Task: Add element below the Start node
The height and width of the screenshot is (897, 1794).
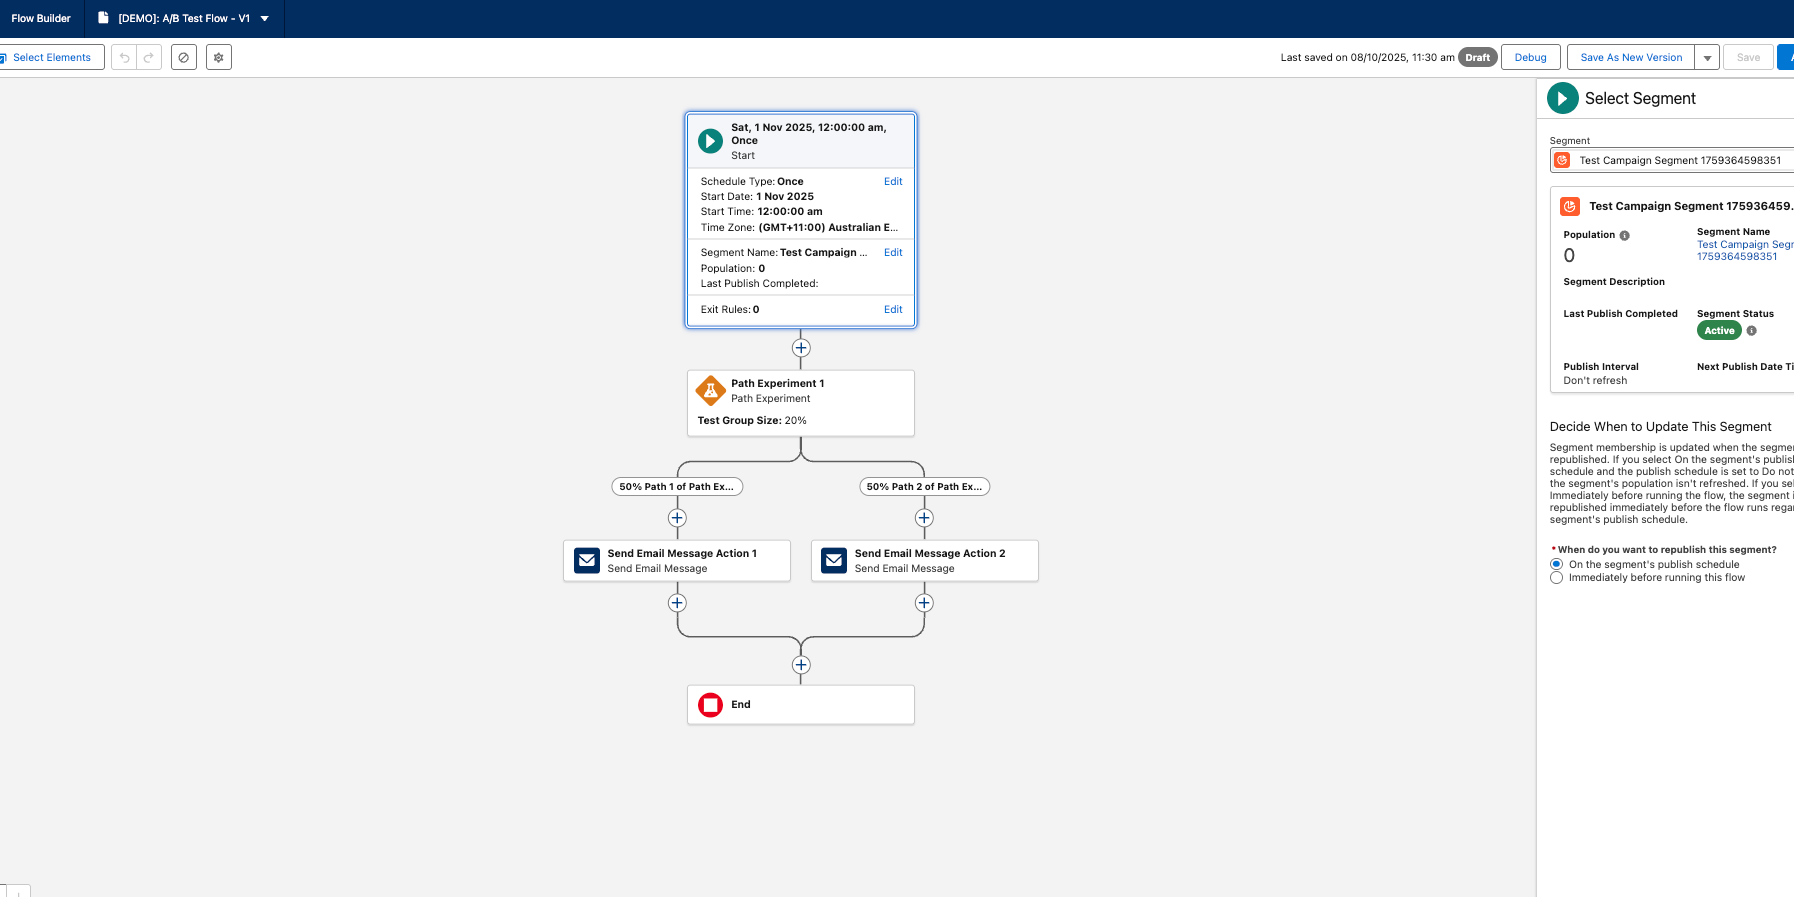Action: (801, 348)
